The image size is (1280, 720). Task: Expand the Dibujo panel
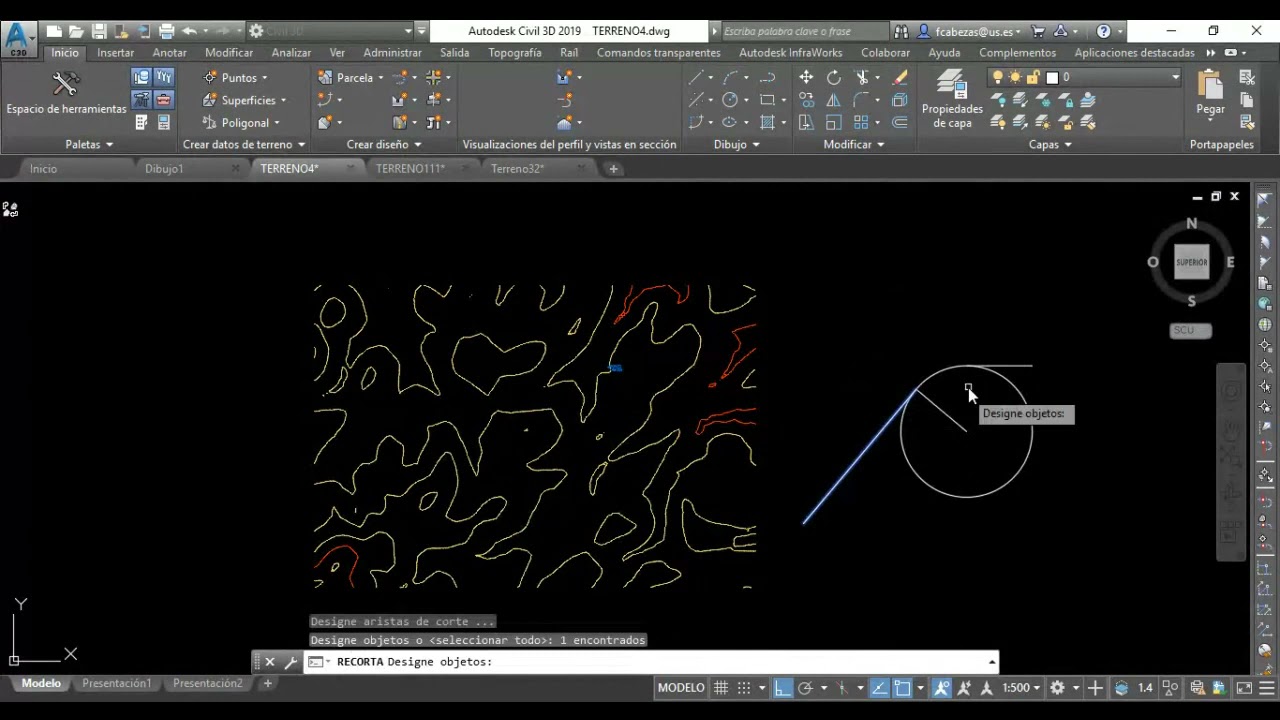(x=737, y=144)
